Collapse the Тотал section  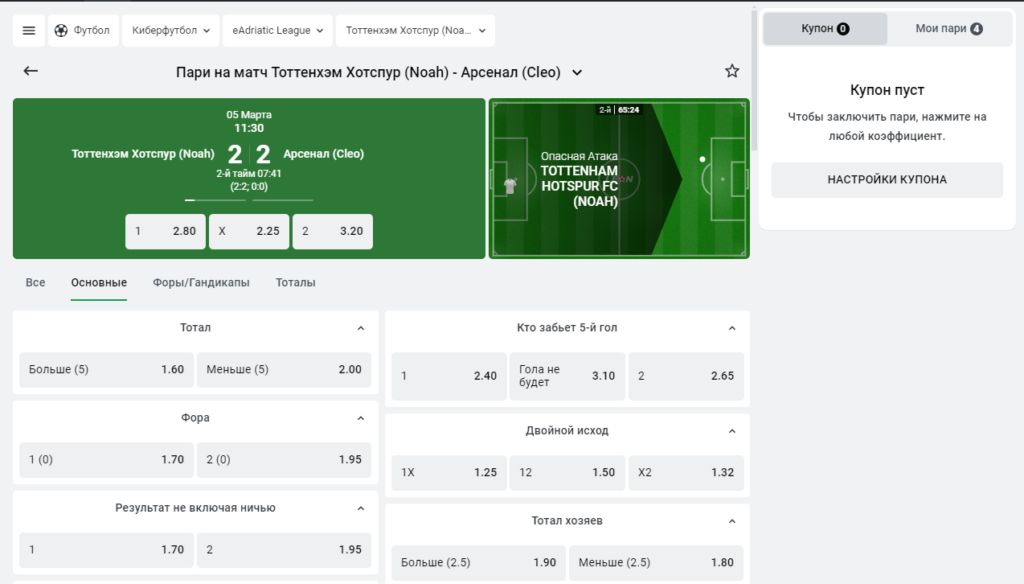pyautogui.click(x=360, y=328)
